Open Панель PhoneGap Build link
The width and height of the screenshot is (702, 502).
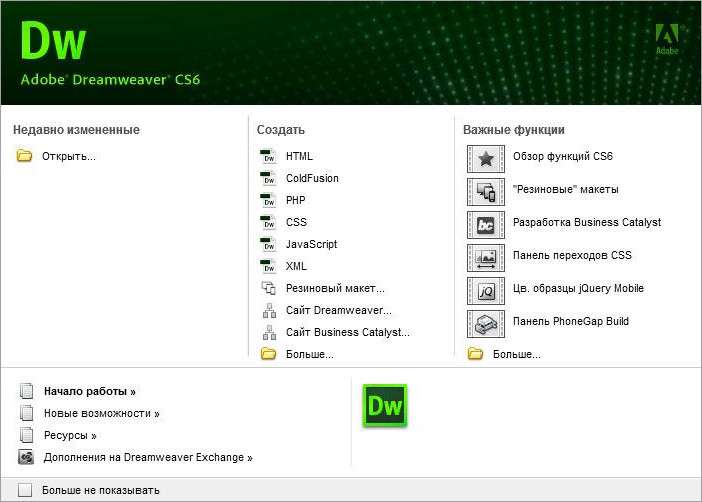(x=571, y=322)
